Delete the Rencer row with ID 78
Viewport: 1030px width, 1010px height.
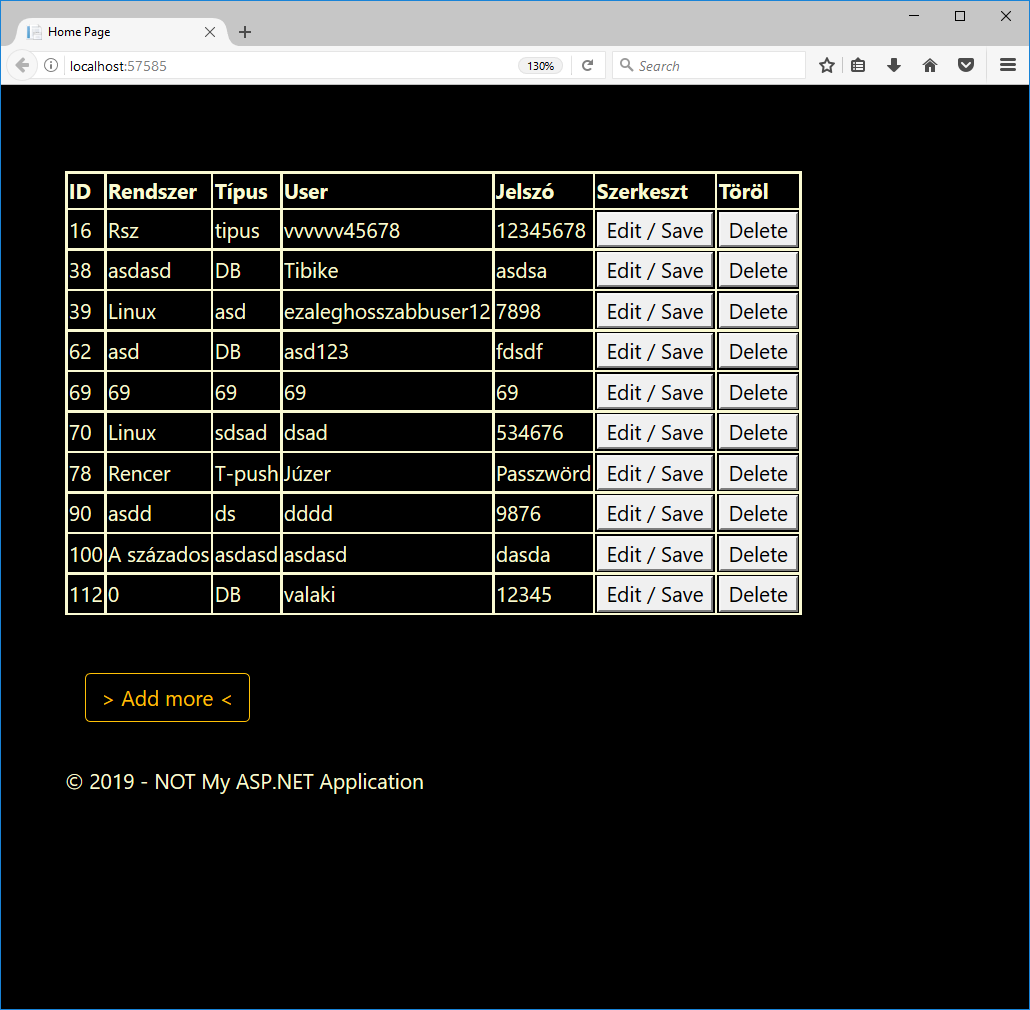[758, 474]
